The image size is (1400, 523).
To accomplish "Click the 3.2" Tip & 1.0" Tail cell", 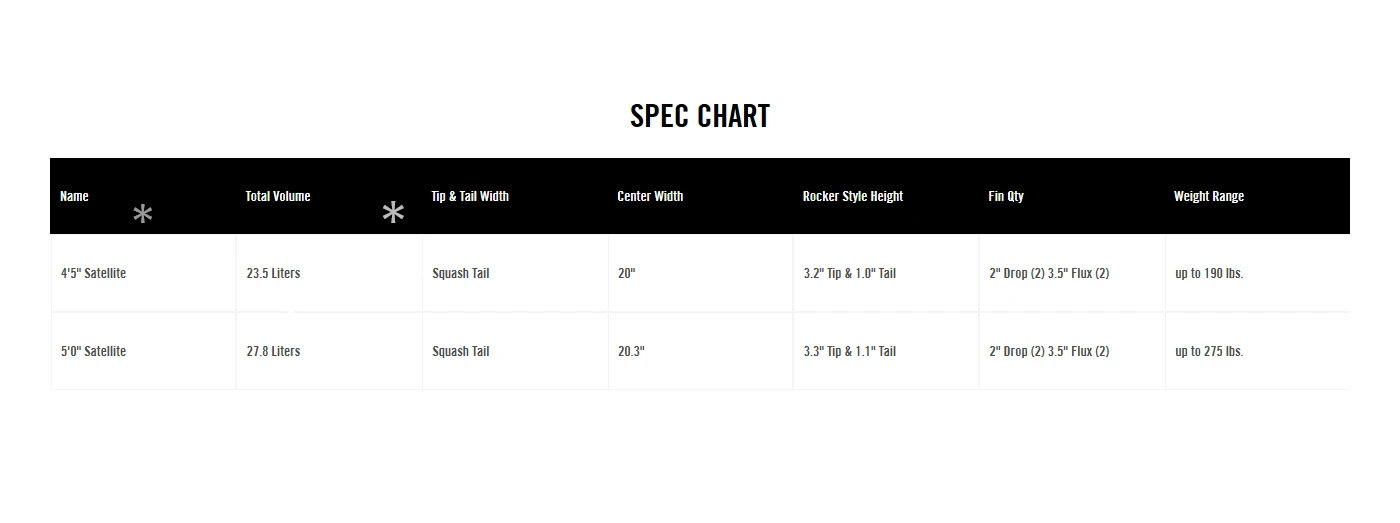I will [850, 273].
